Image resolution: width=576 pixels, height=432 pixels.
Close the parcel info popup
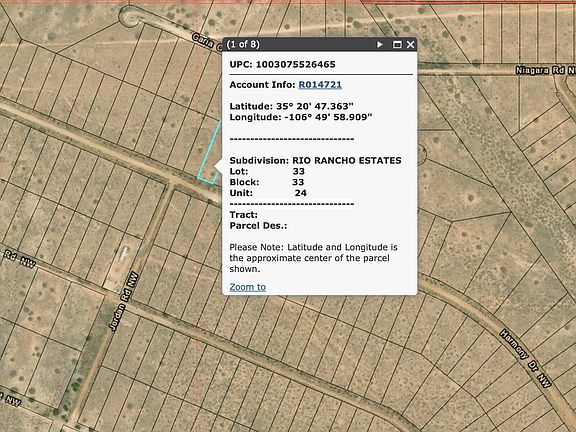410,44
